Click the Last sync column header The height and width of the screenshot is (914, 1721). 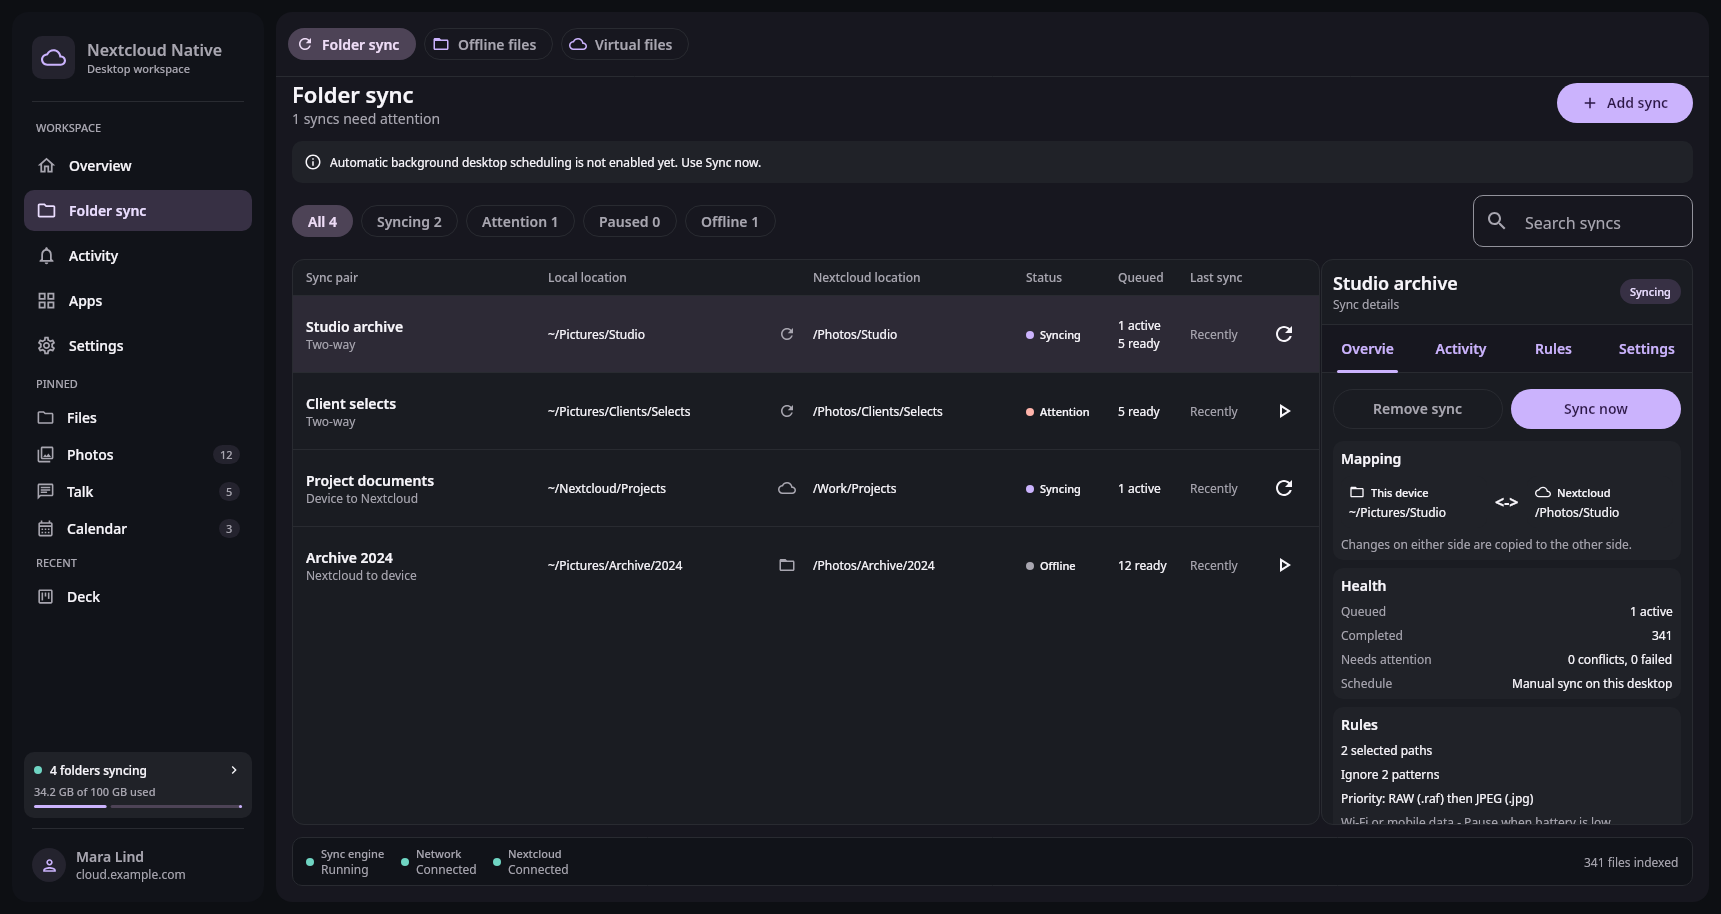click(1216, 278)
